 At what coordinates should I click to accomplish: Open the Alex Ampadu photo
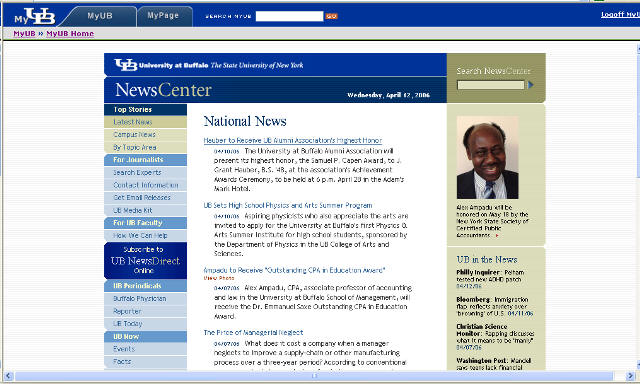click(487, 158)
